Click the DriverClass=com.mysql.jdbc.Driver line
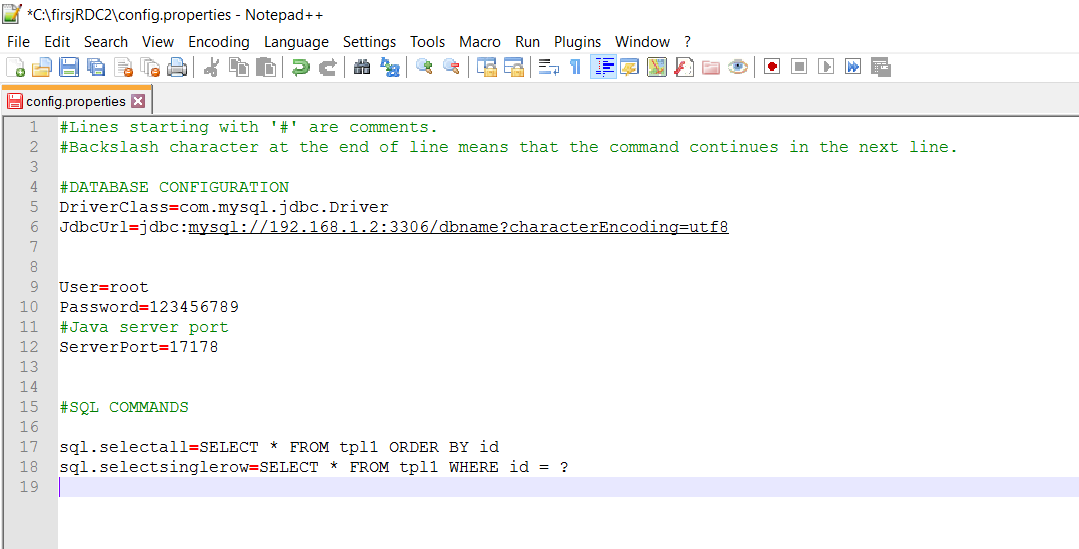The image size is (1079, 549). [x=224, y=207]
